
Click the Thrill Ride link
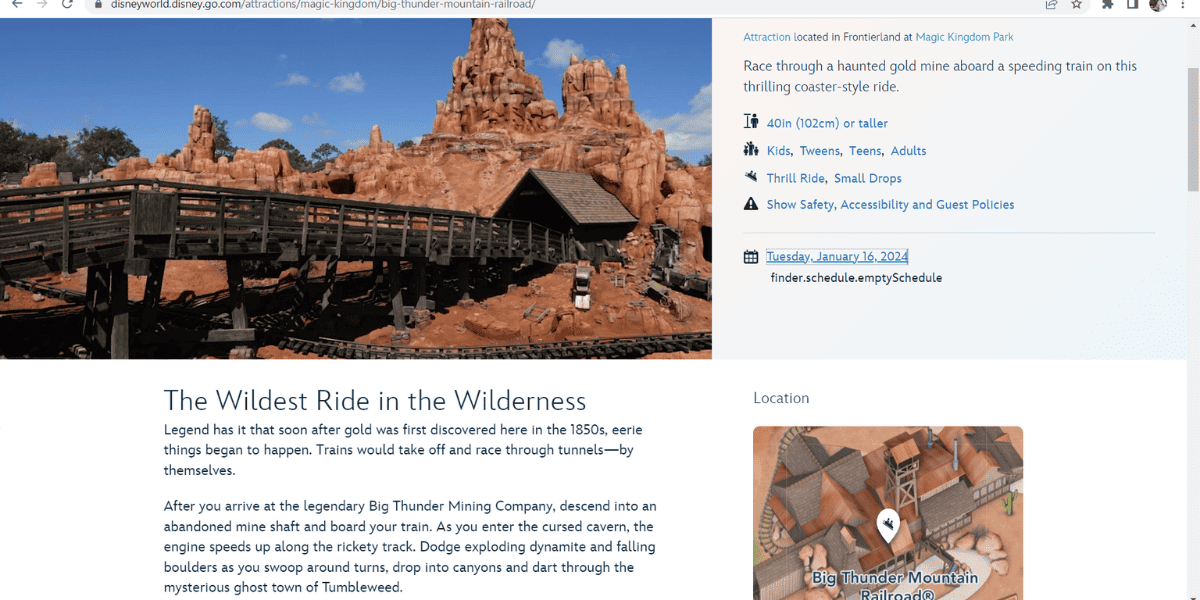coord(795,178)
